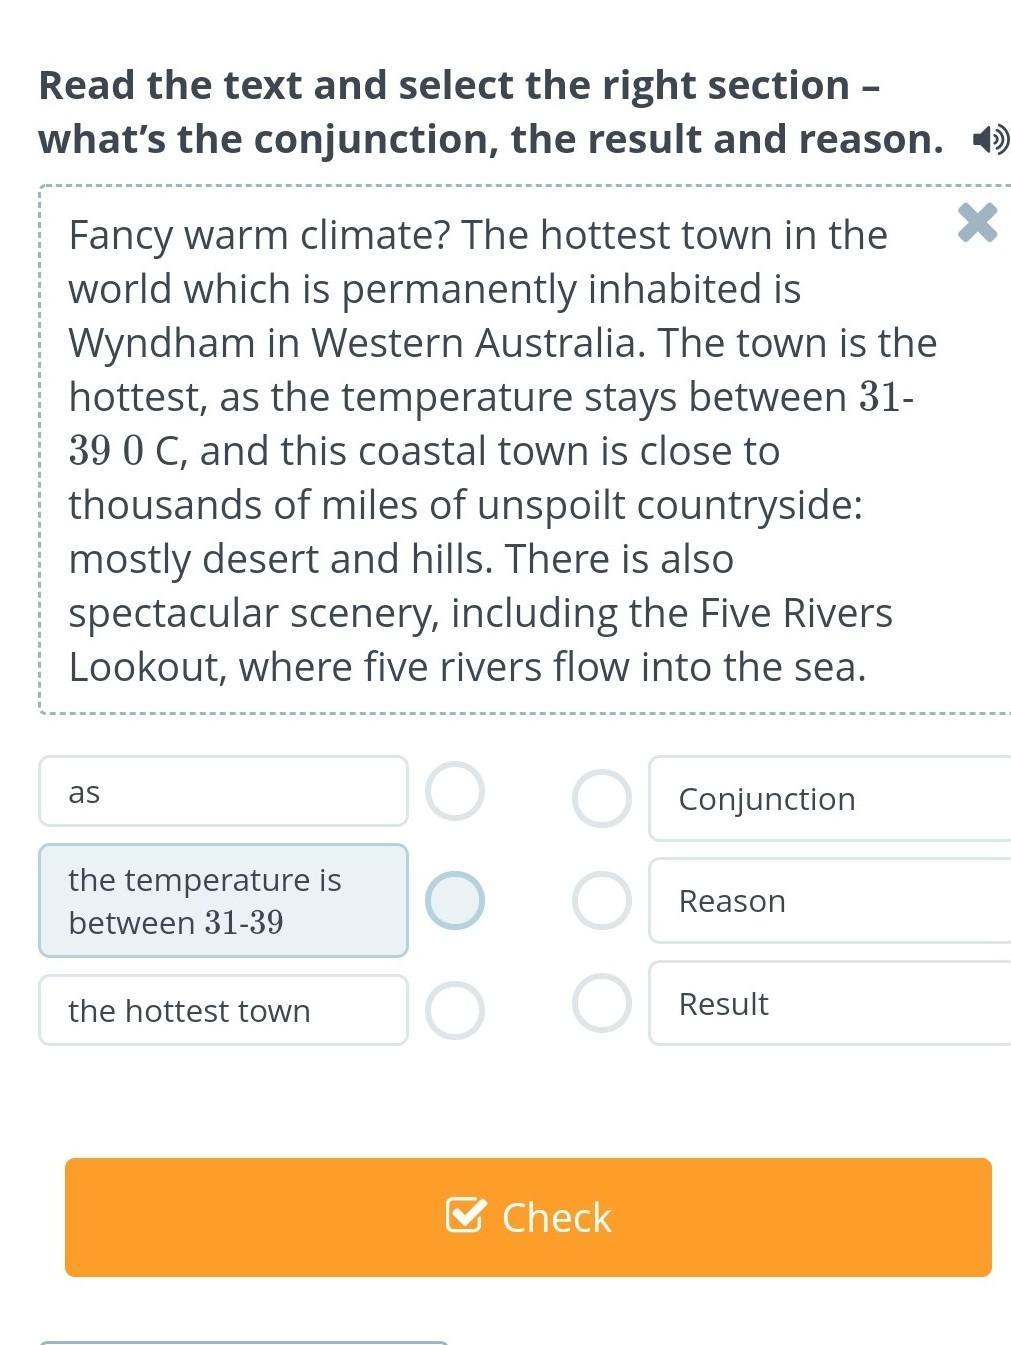Viewport: 1011px width, 1345px height.
Task: Select the Conjunction category box
Action: coord(830,799)
